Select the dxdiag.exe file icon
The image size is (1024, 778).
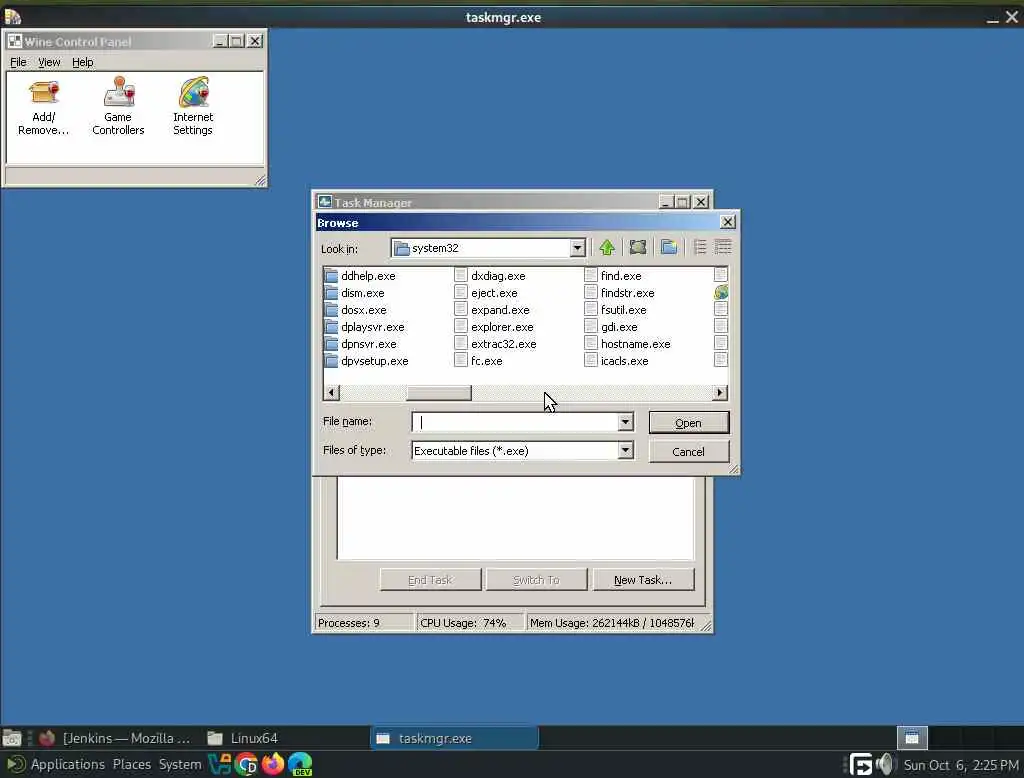[x=460, y=276]
